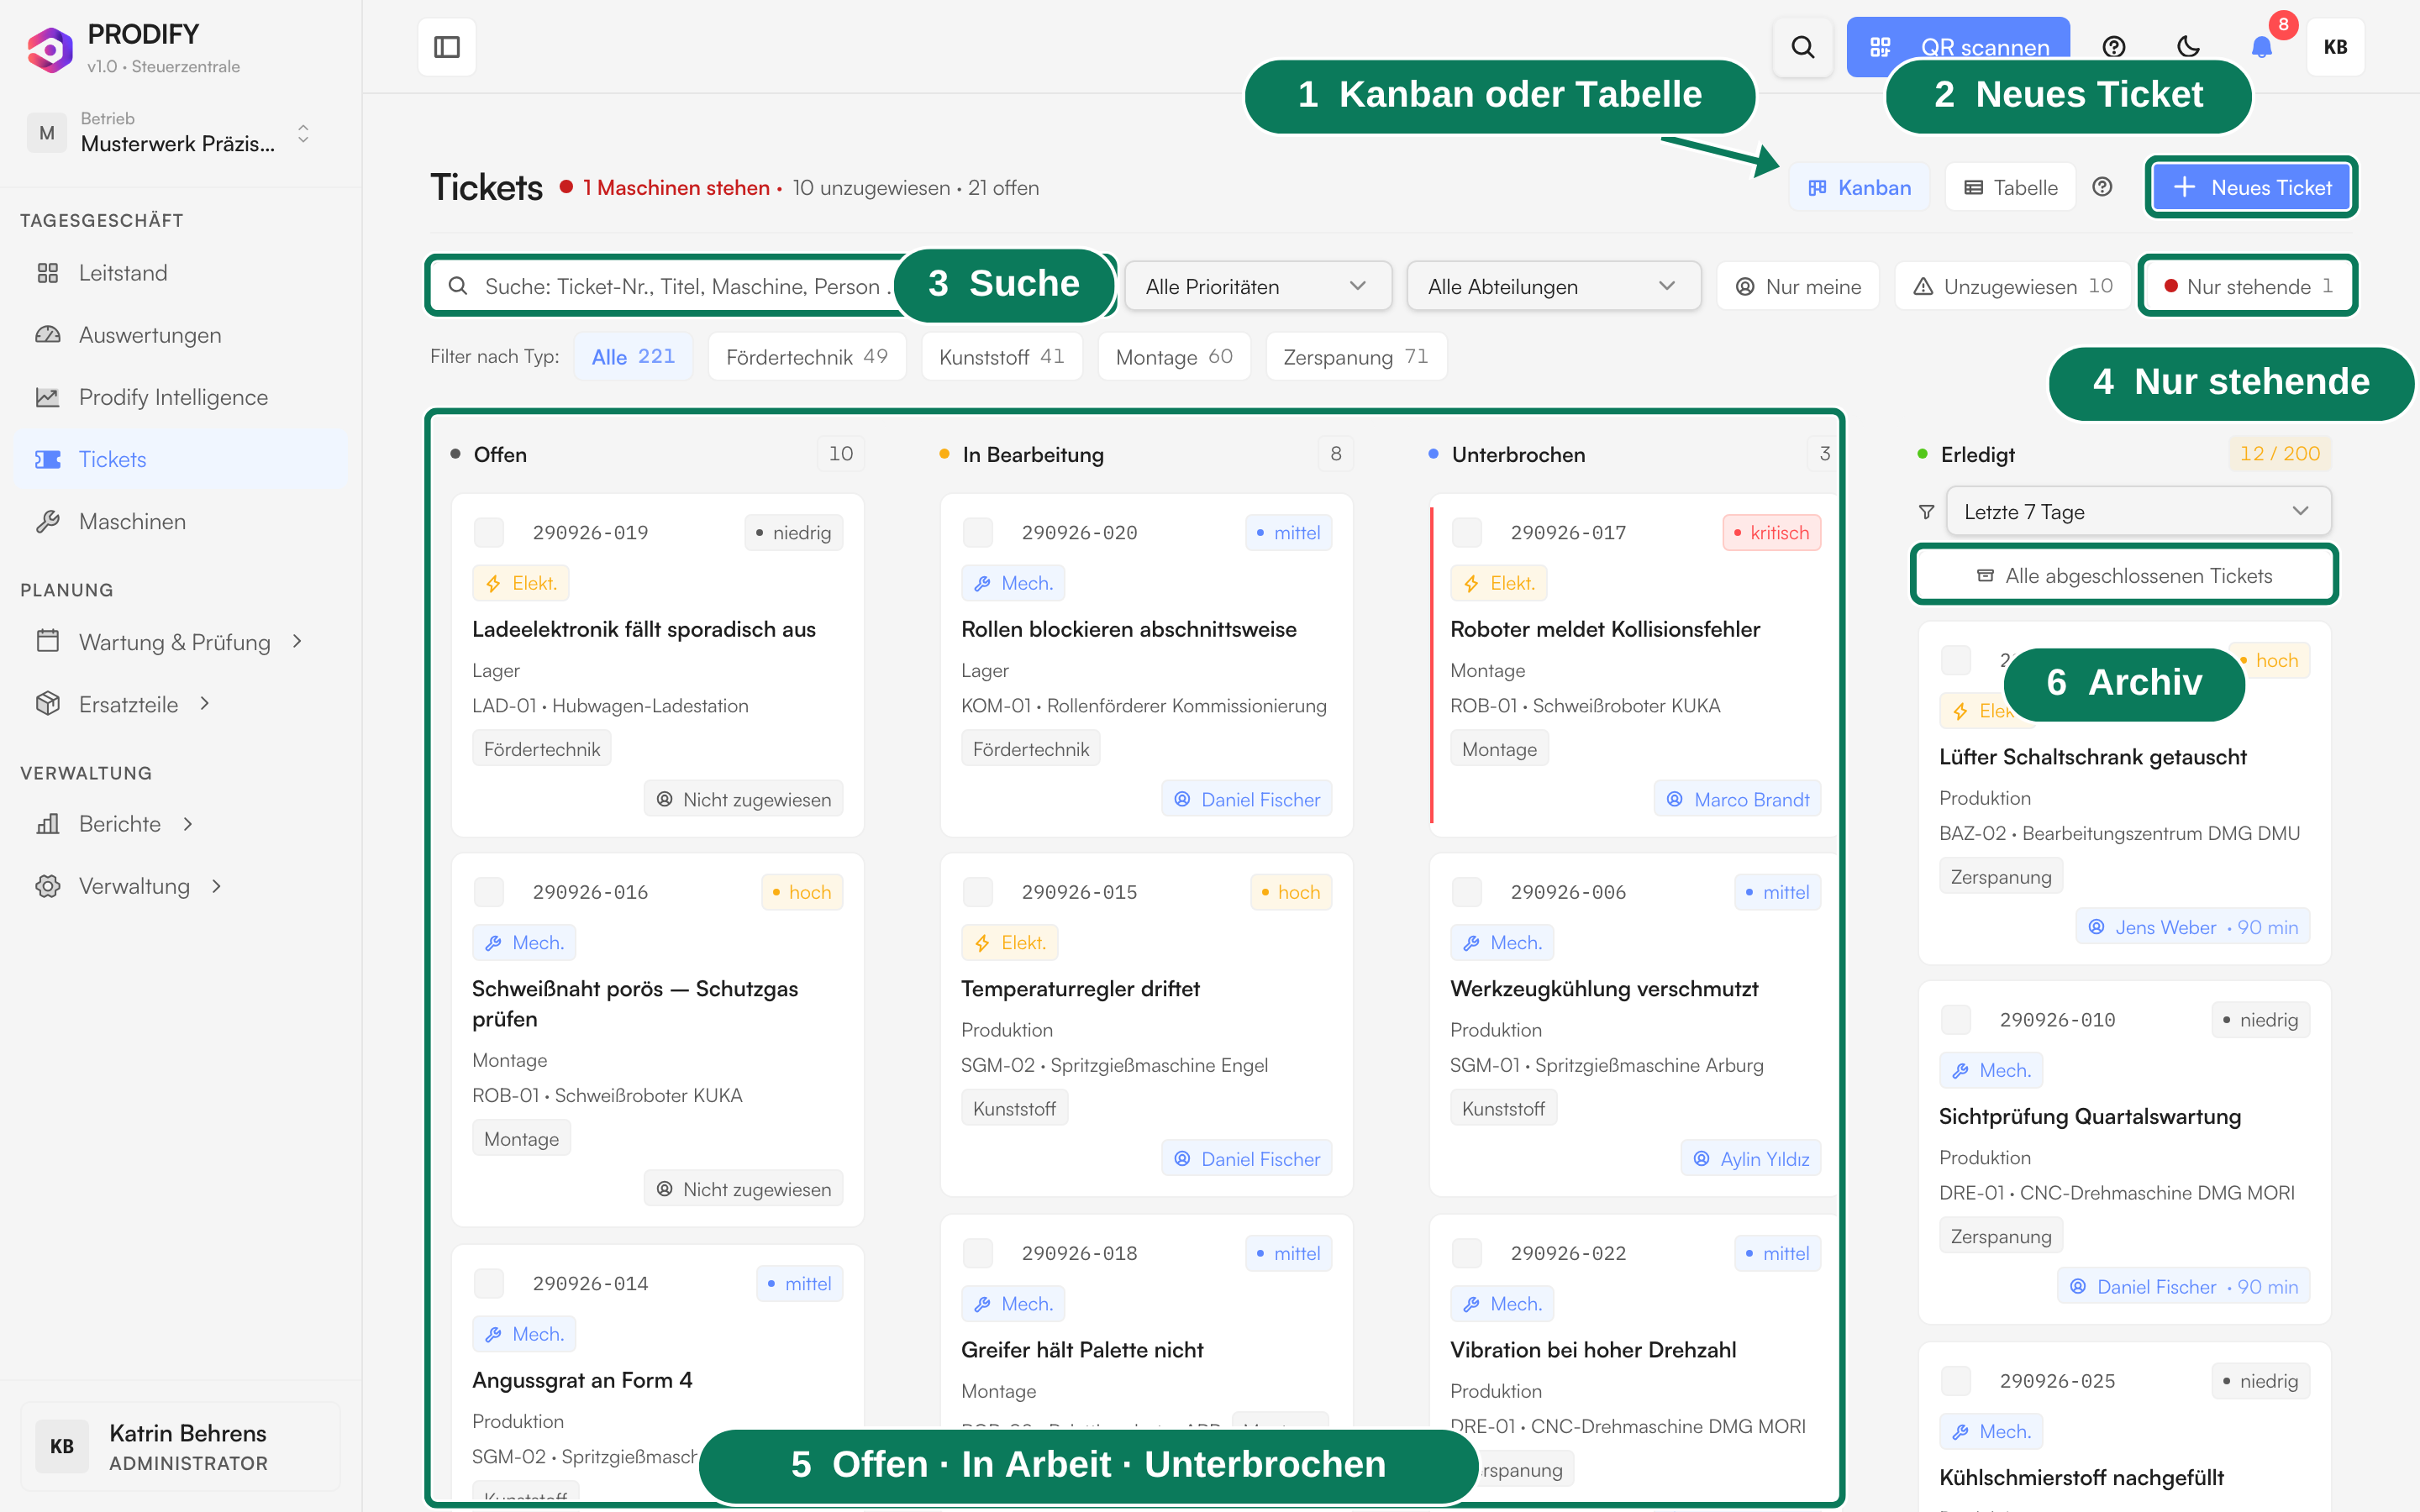Check the box on ticket 290926-010
Viewport: 2420px width, 1512px height.
1956,1019
